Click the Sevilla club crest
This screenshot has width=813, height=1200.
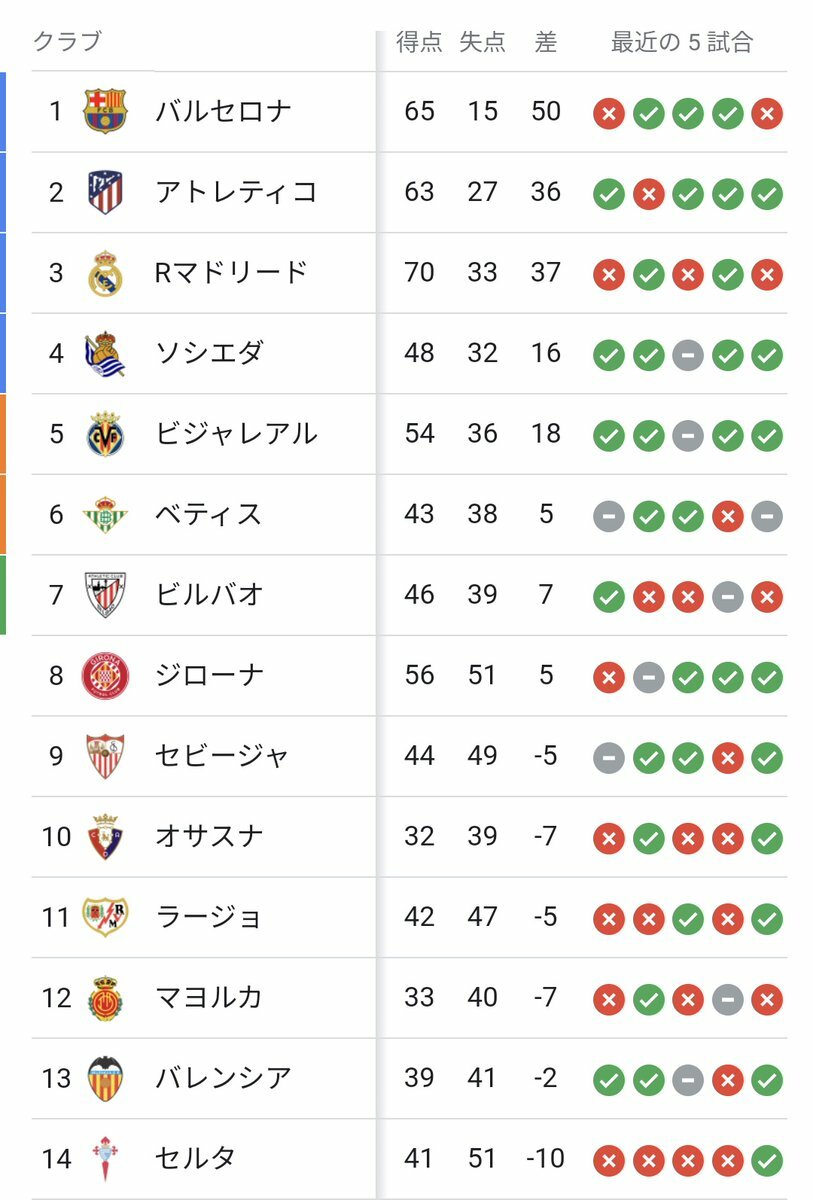coord(105,756)
